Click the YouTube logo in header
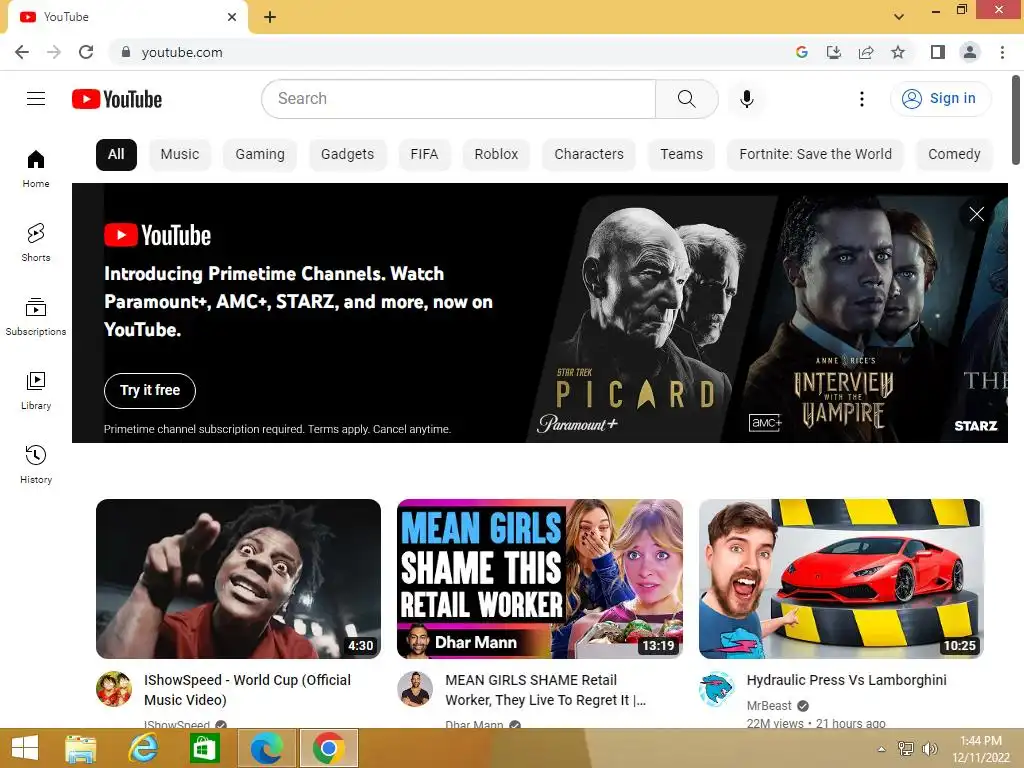This screenshot has height=768, width=1024. tap(117, 99)
